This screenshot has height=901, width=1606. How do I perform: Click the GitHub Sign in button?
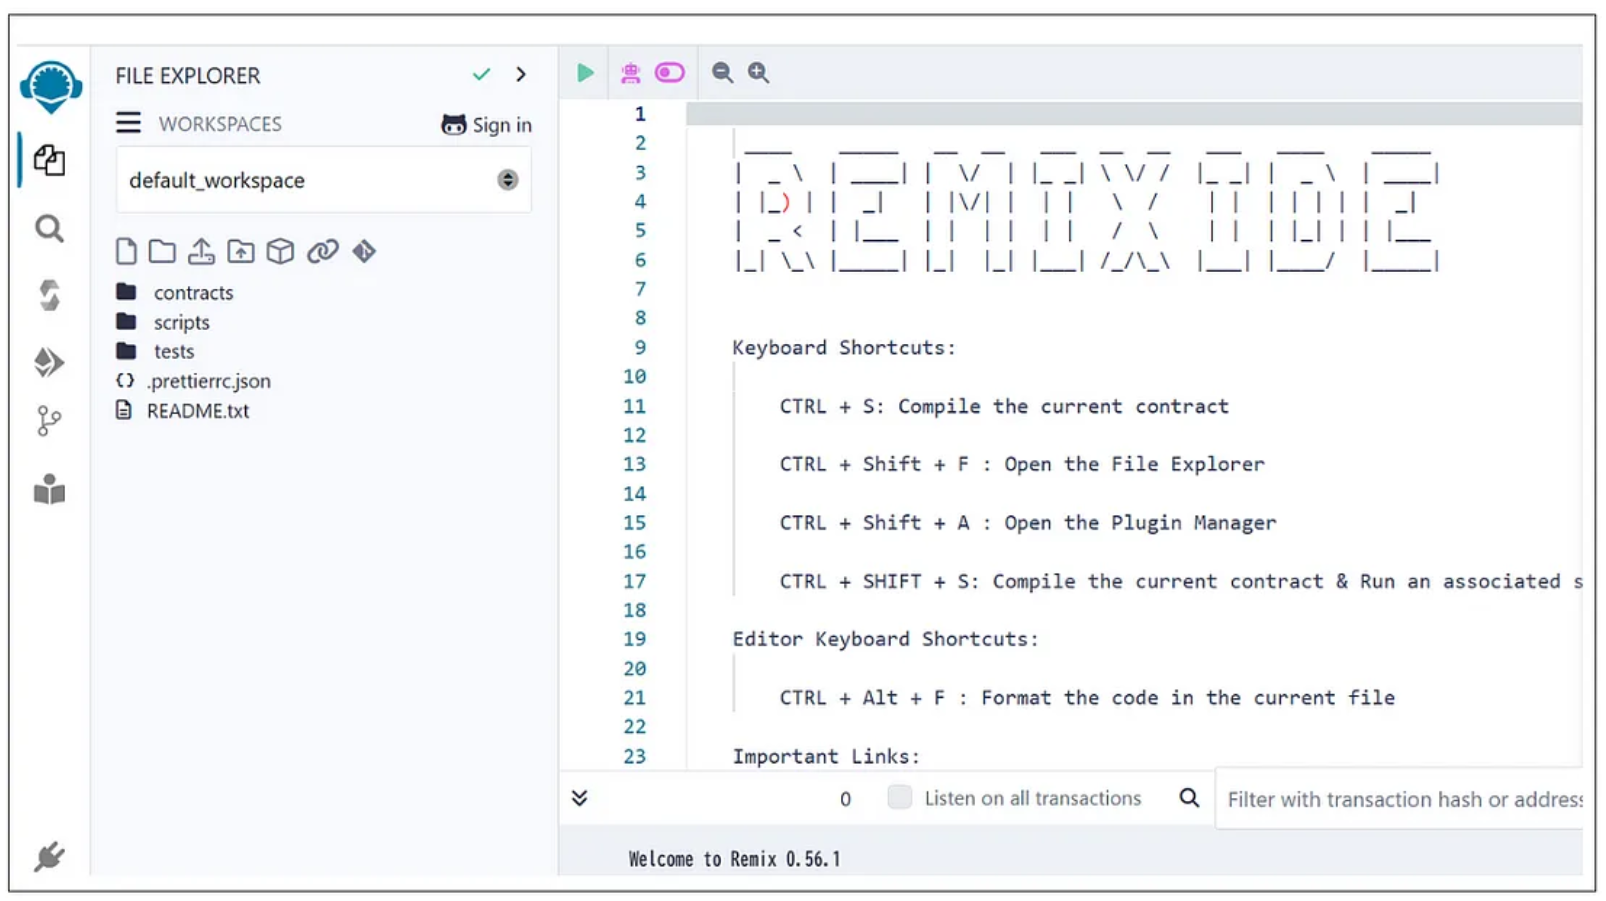click(x=486, y=125)
